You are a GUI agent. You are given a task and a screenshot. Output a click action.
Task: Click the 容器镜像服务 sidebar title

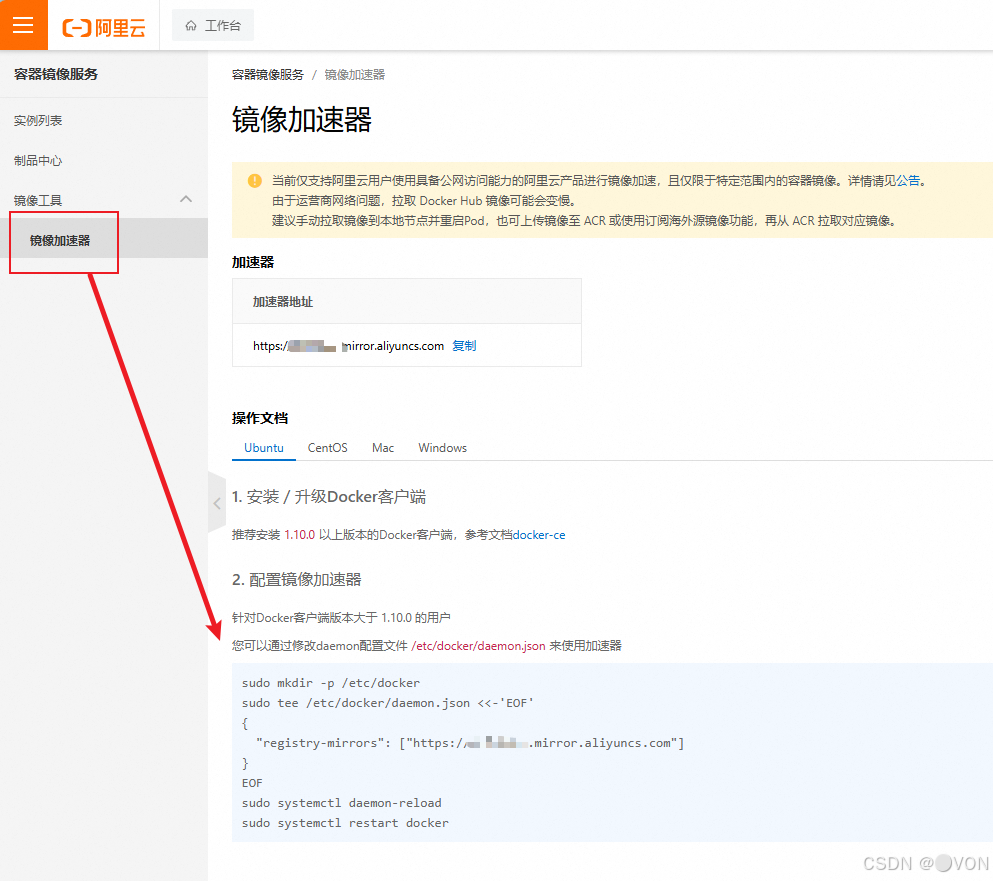(x=56, y=74)
